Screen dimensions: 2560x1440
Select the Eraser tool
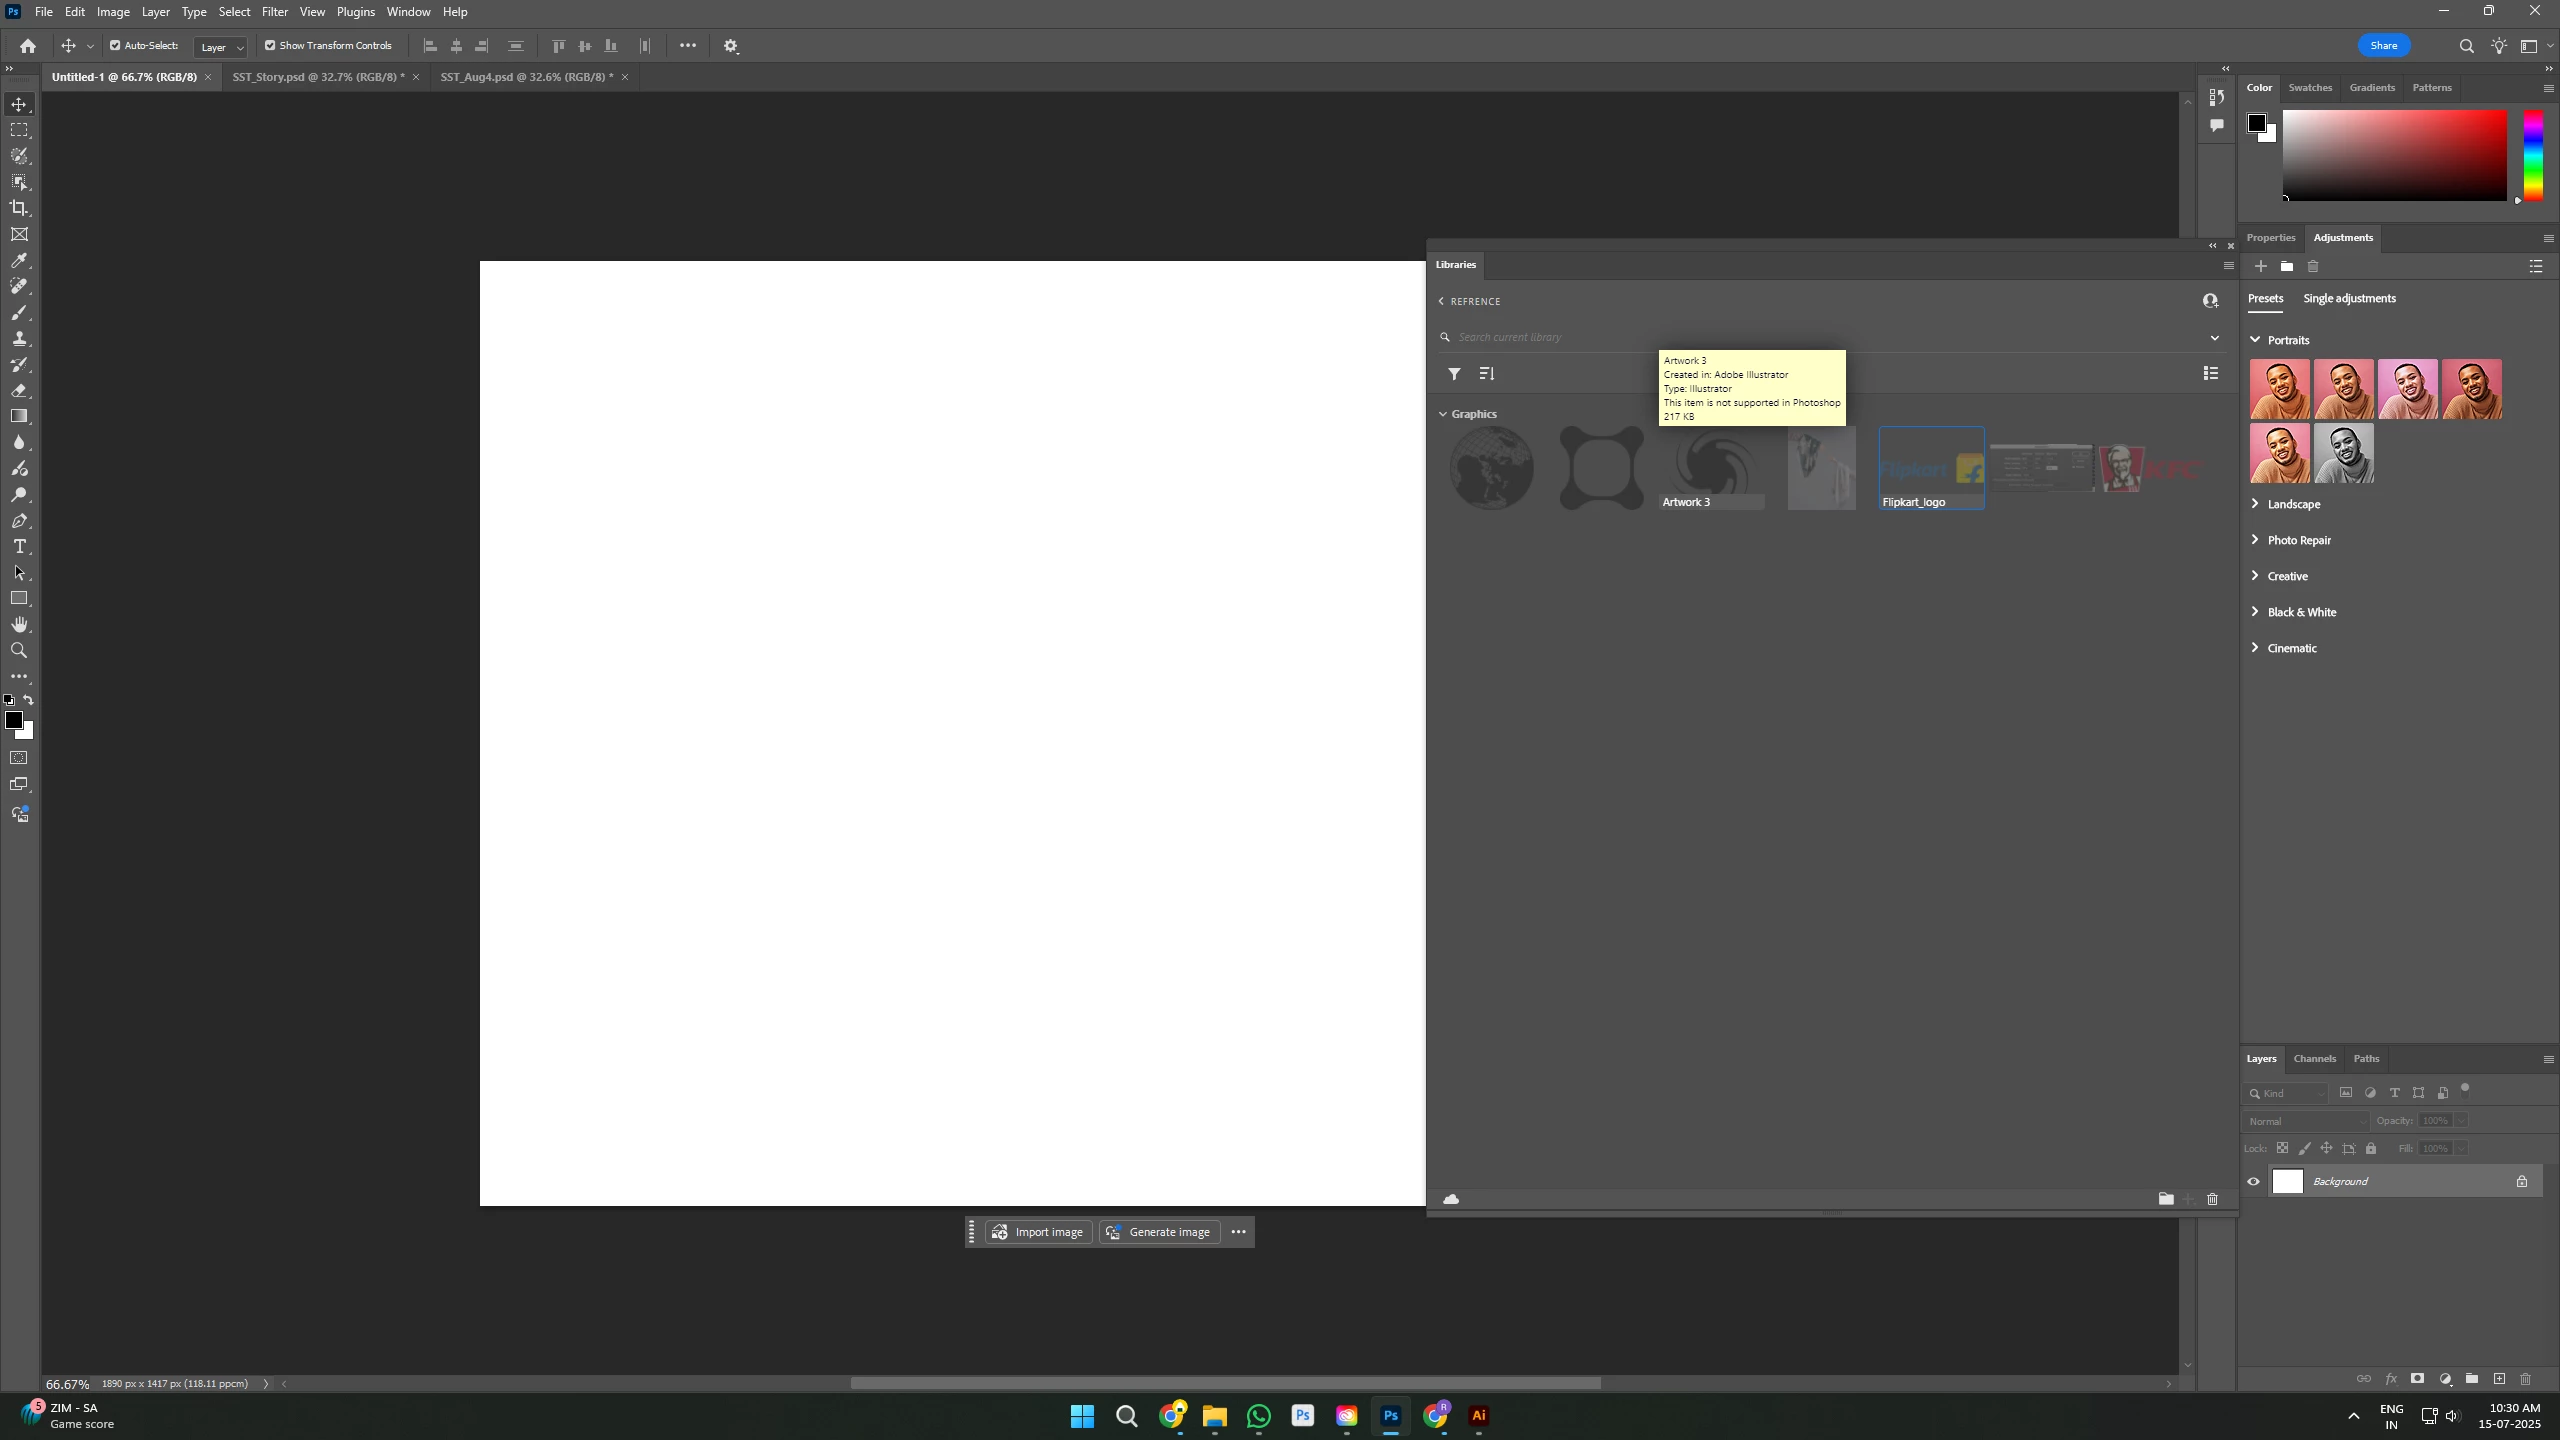tap(19, 391)
